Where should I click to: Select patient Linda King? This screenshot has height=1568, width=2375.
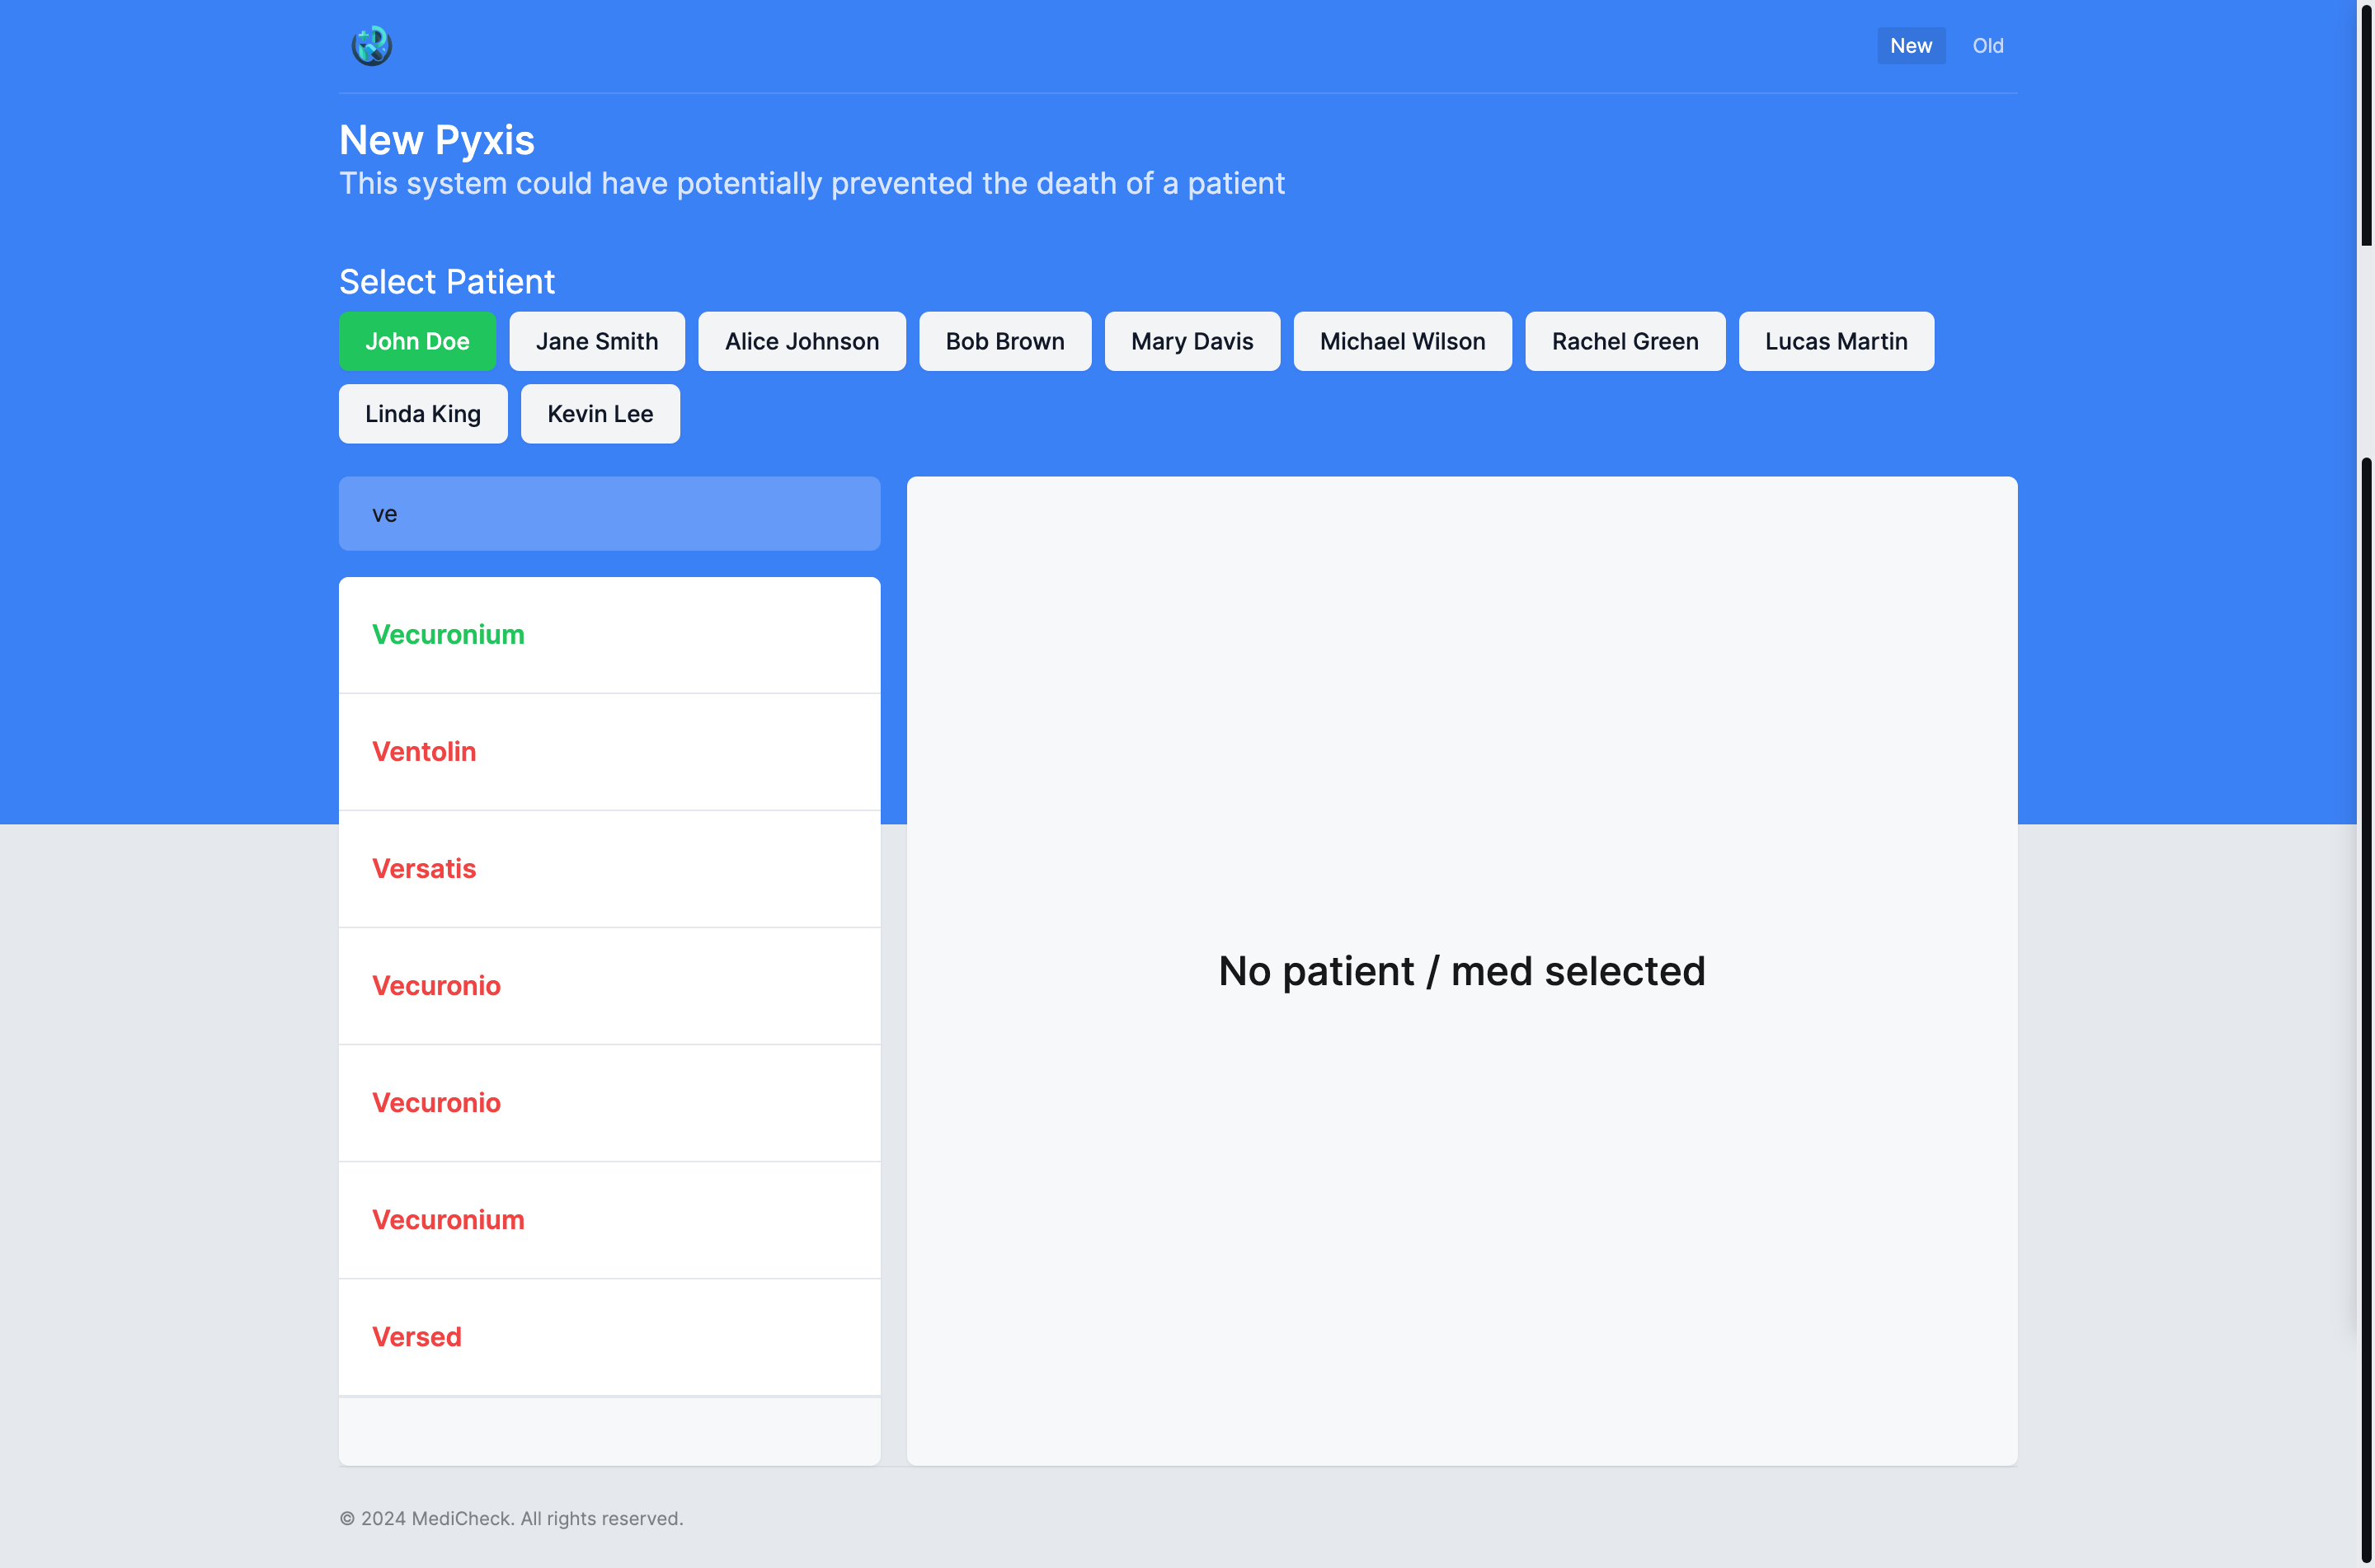click(422, 414)
